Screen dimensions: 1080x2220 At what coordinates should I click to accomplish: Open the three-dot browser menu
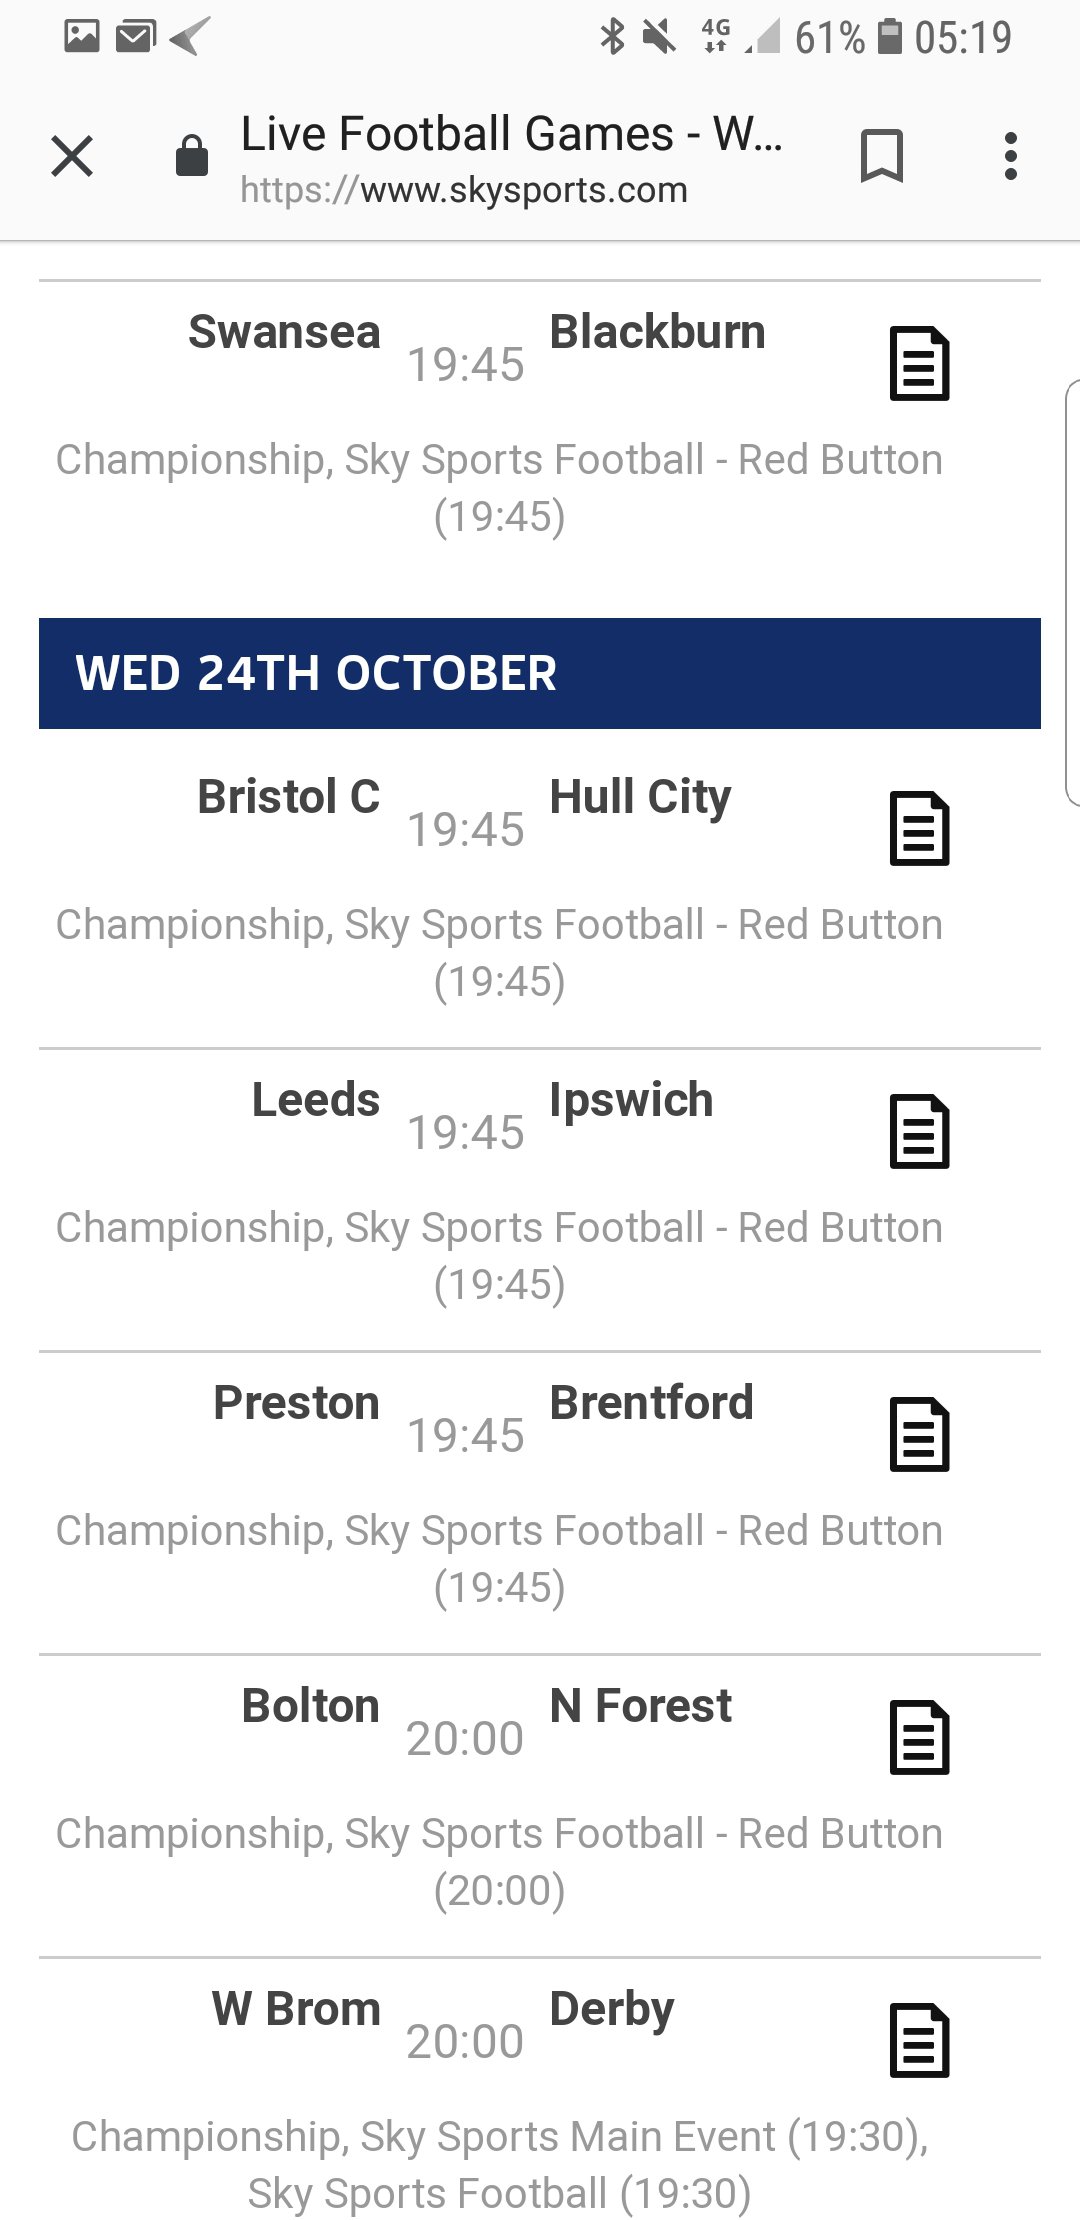click(1011, 157)
